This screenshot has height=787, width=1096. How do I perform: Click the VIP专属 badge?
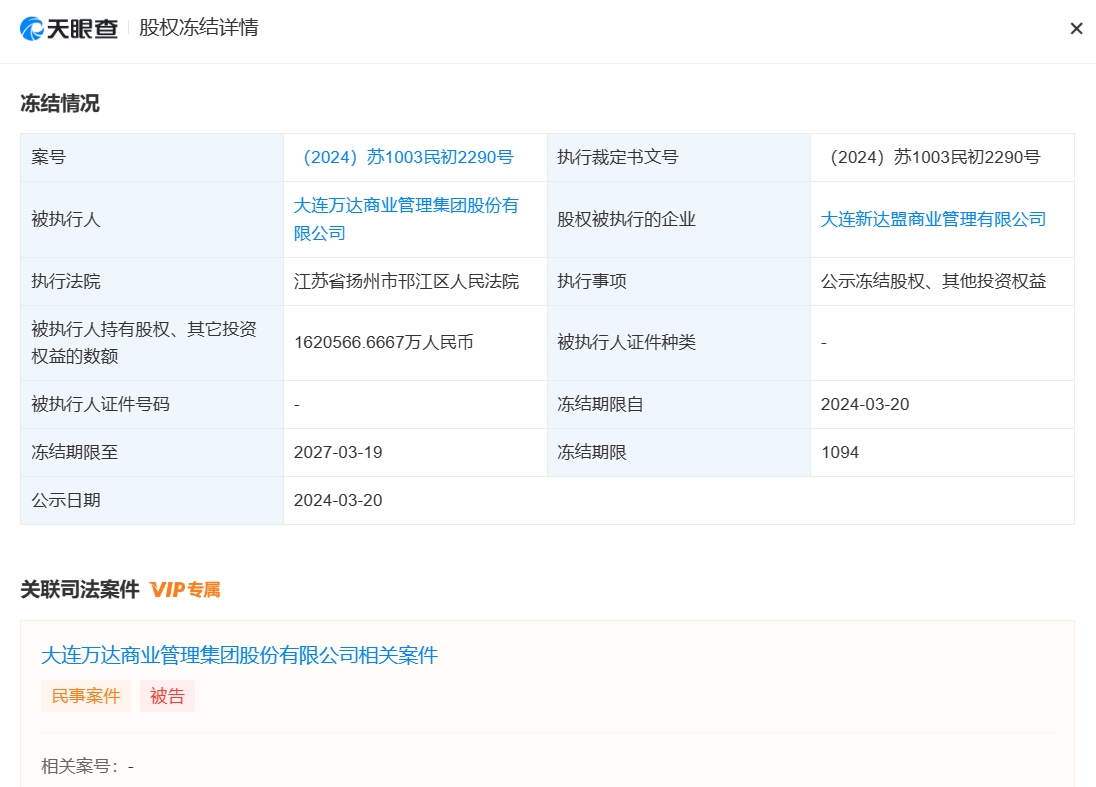click(185, 590)
